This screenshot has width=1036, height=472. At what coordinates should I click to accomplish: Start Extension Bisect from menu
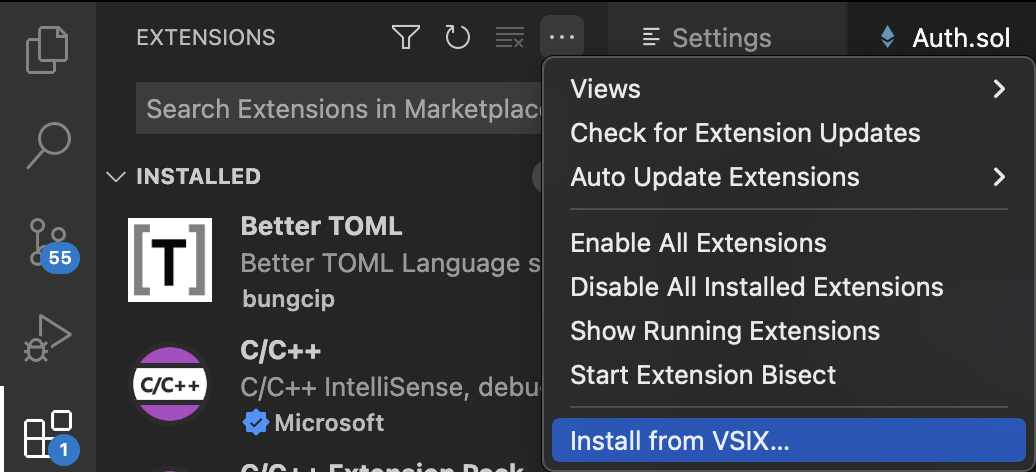(789, 375)
